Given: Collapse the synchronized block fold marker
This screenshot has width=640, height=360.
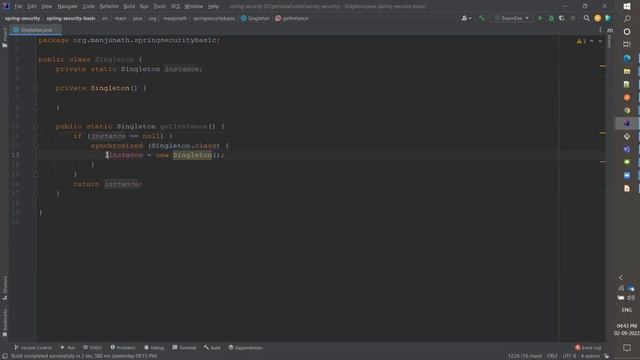Looking at the screenshot, I should (36, 146).
